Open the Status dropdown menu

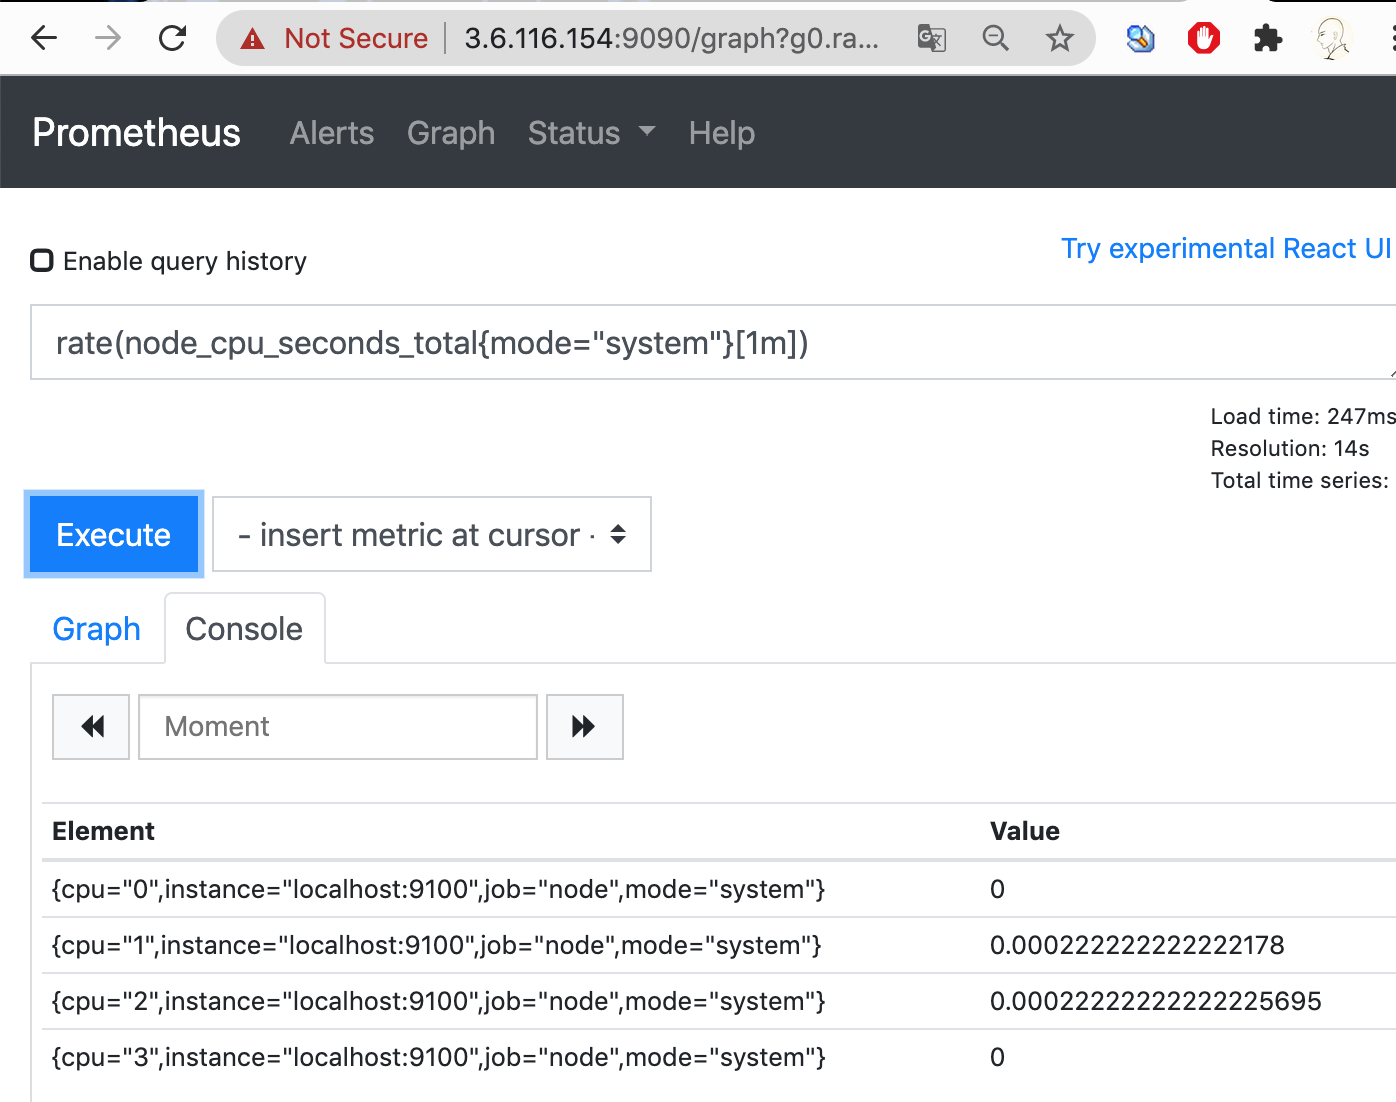click(590, 132)
